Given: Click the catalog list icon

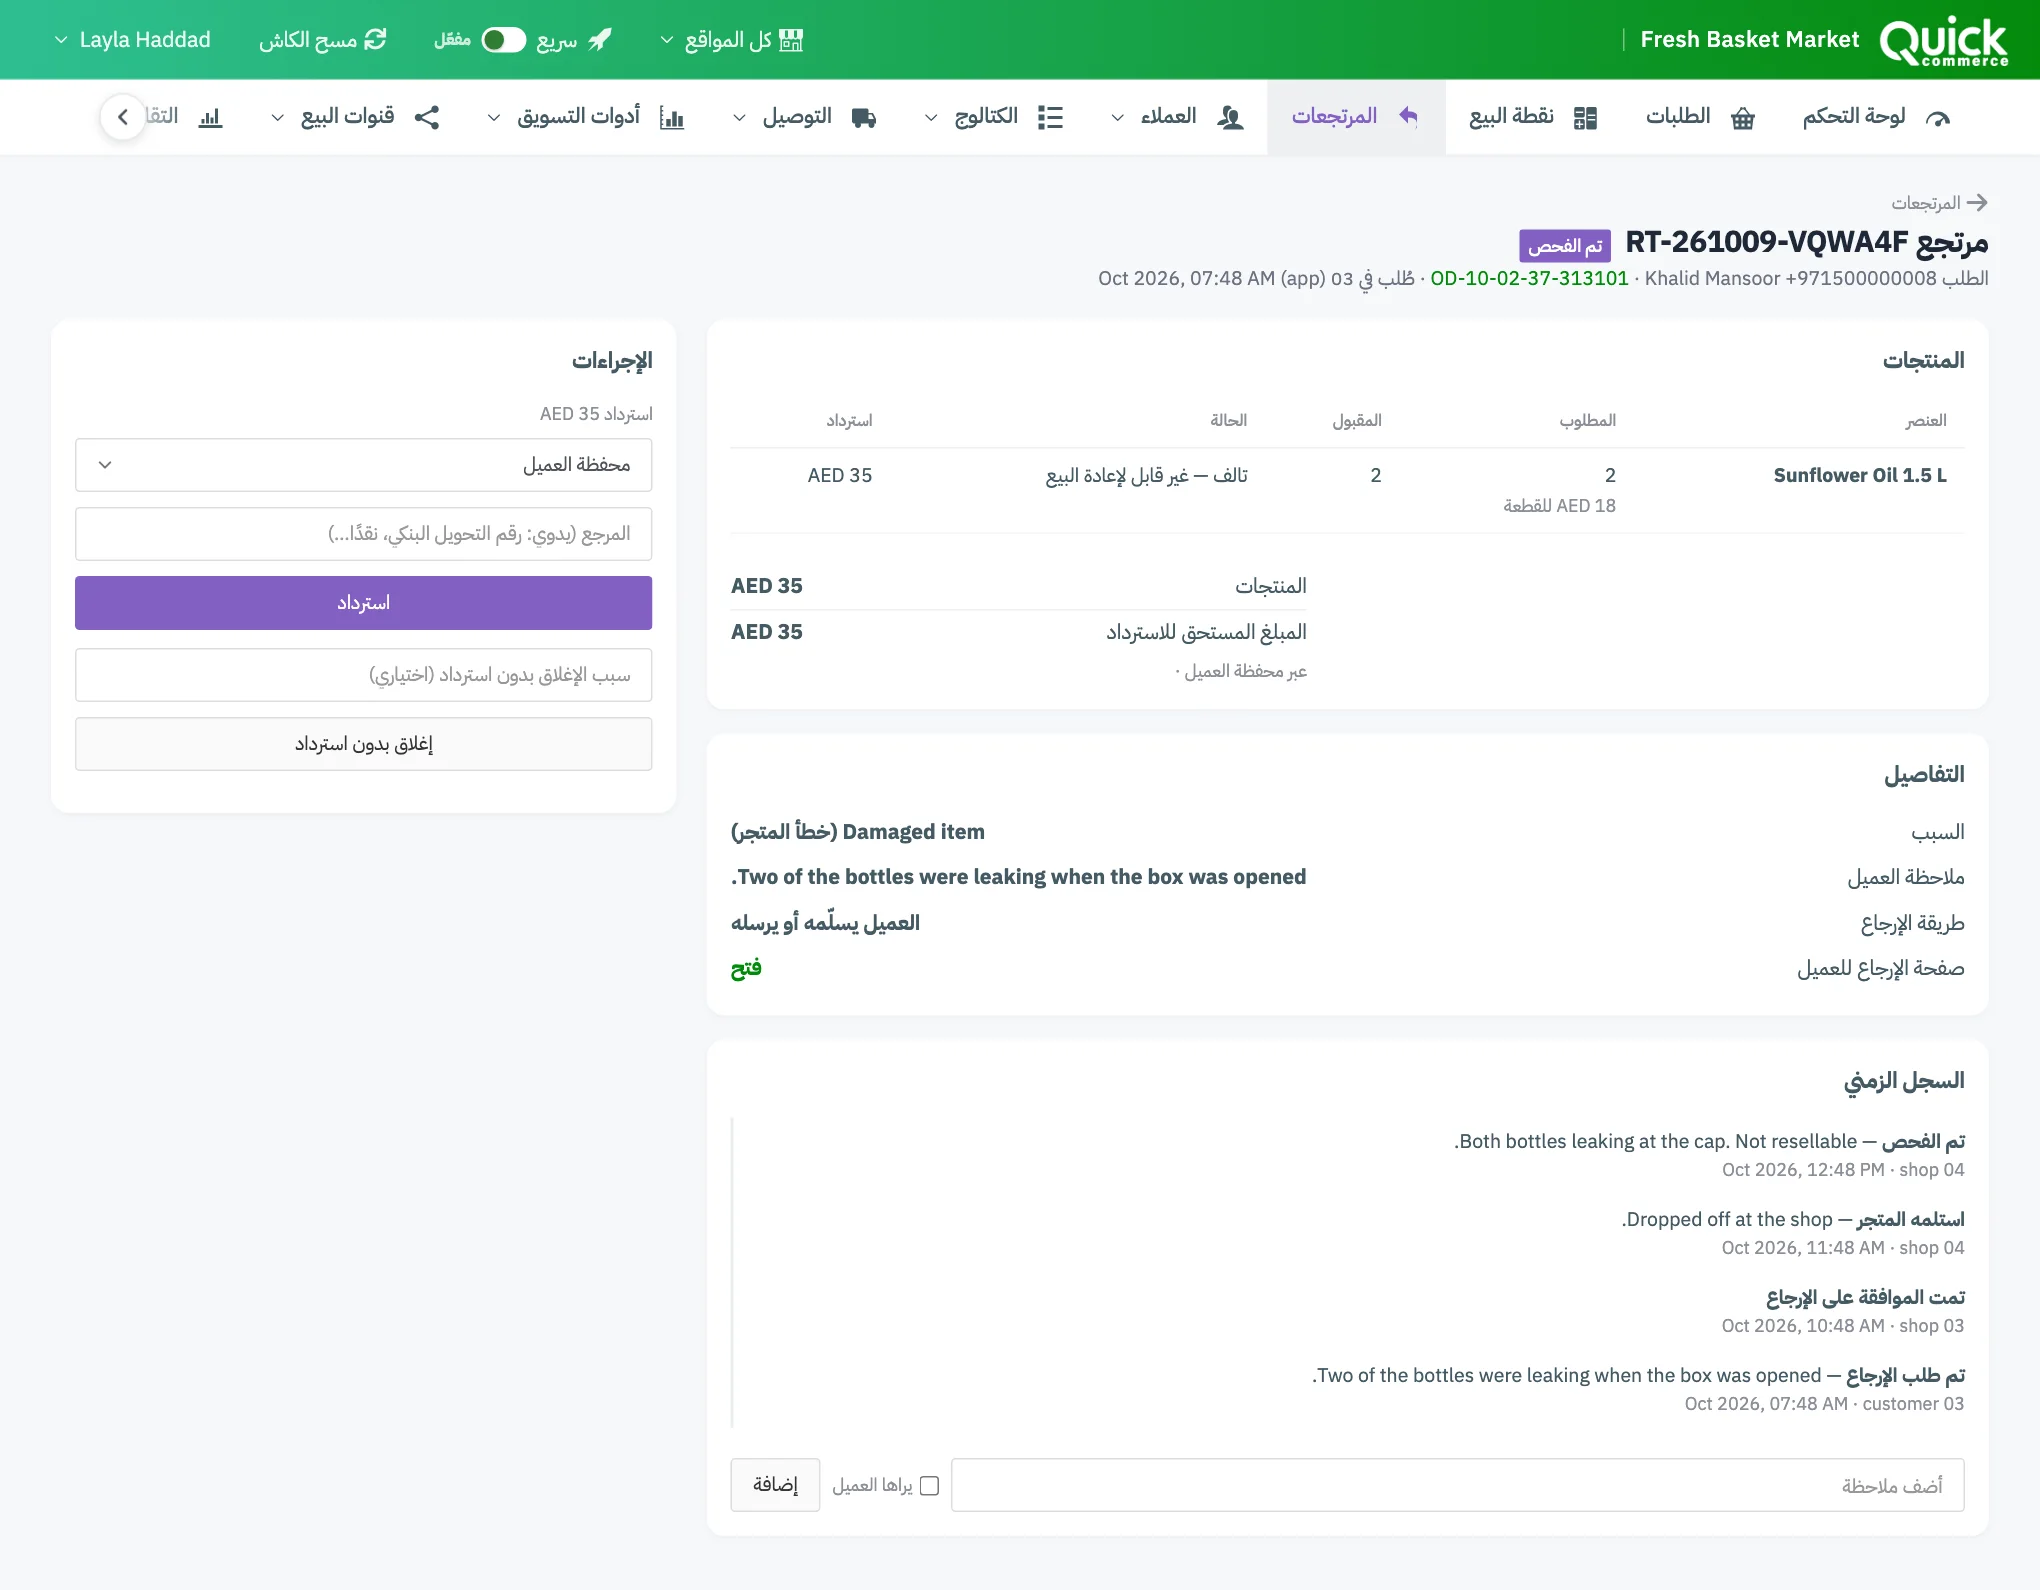Looking at the screenshot, I should 1050,118.
